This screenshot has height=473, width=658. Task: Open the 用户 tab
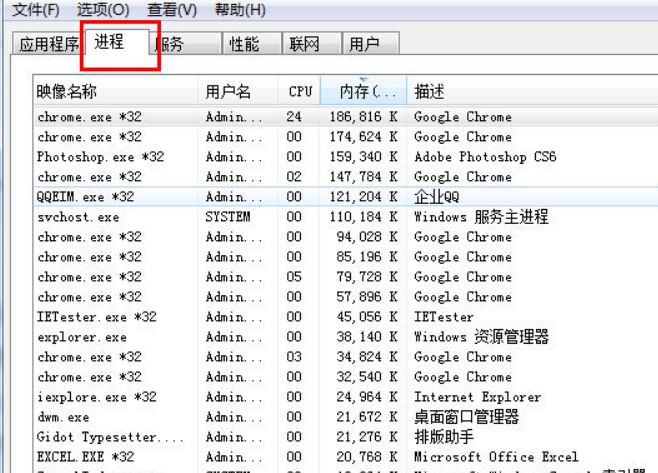[365, 44]
